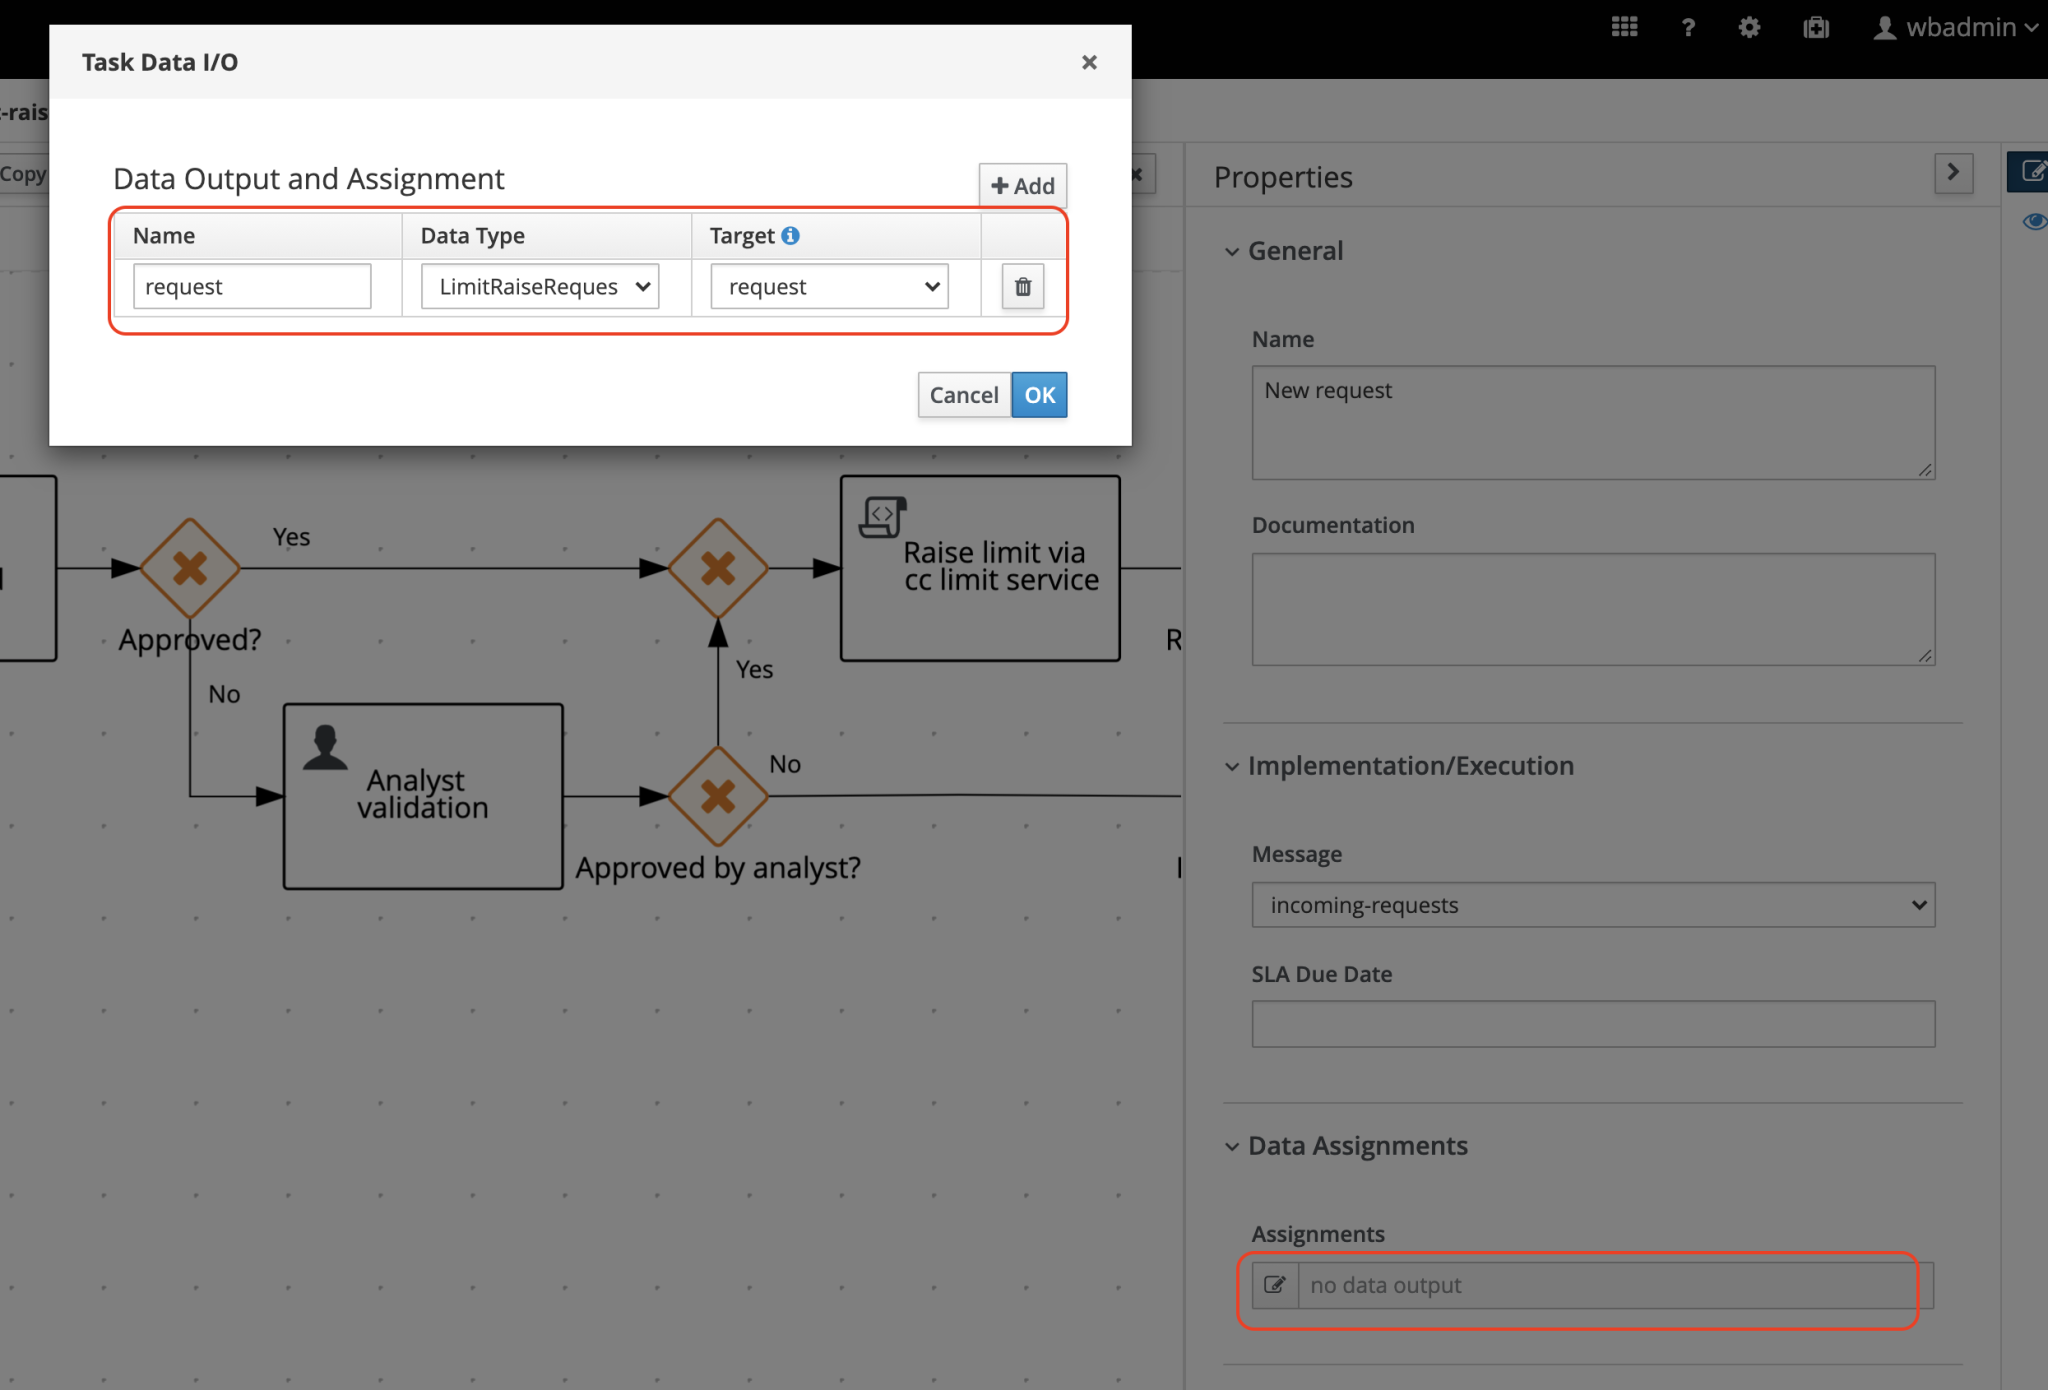This screenshot has height=1390, width=2048.
Task: Open the Message incoming-requests dropdown
Action: [1593, 904]
